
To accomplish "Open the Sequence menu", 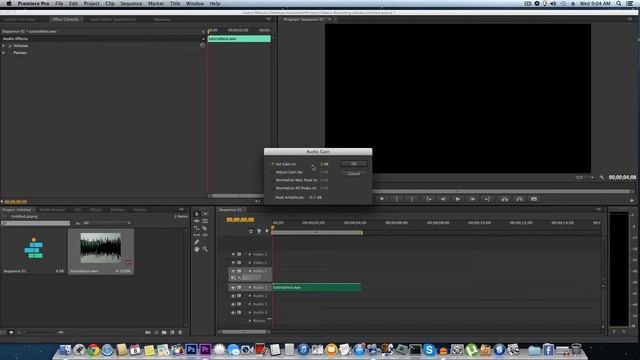I will pyautogui.click(x=131, y=4).
